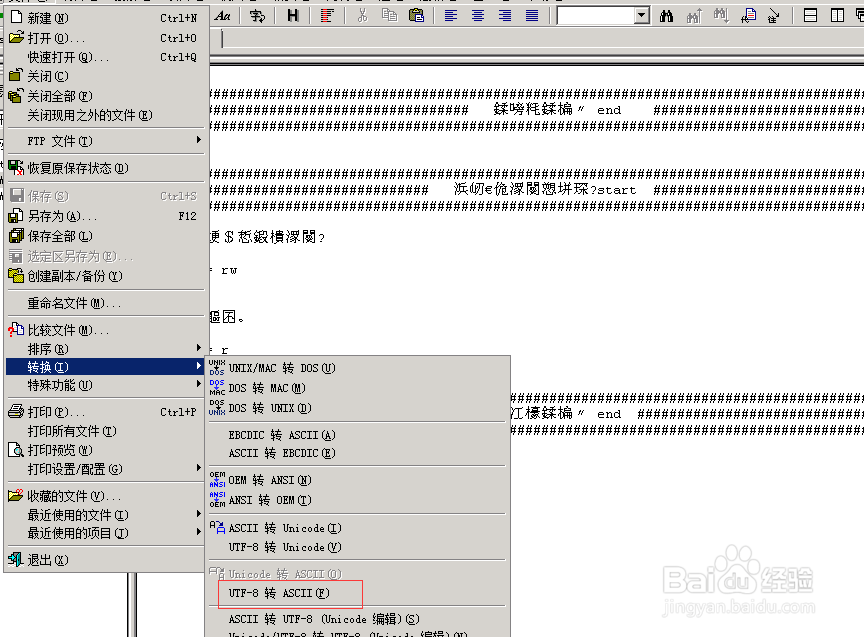The height and width of the screenshot is (637, 864).
Task: Select ASCII 转 EBCDIC(E) conversion
Action: 357,453
